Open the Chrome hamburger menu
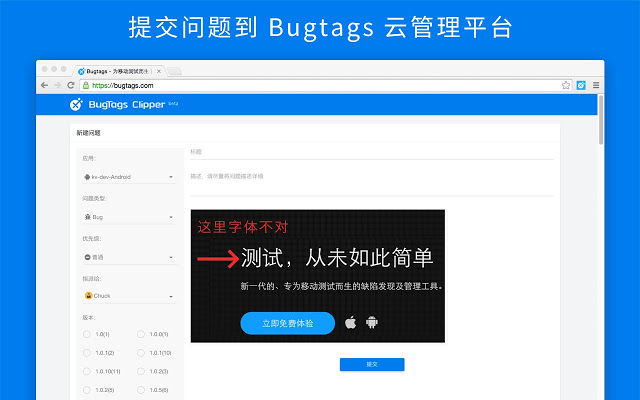 click(x=596, y=85)
